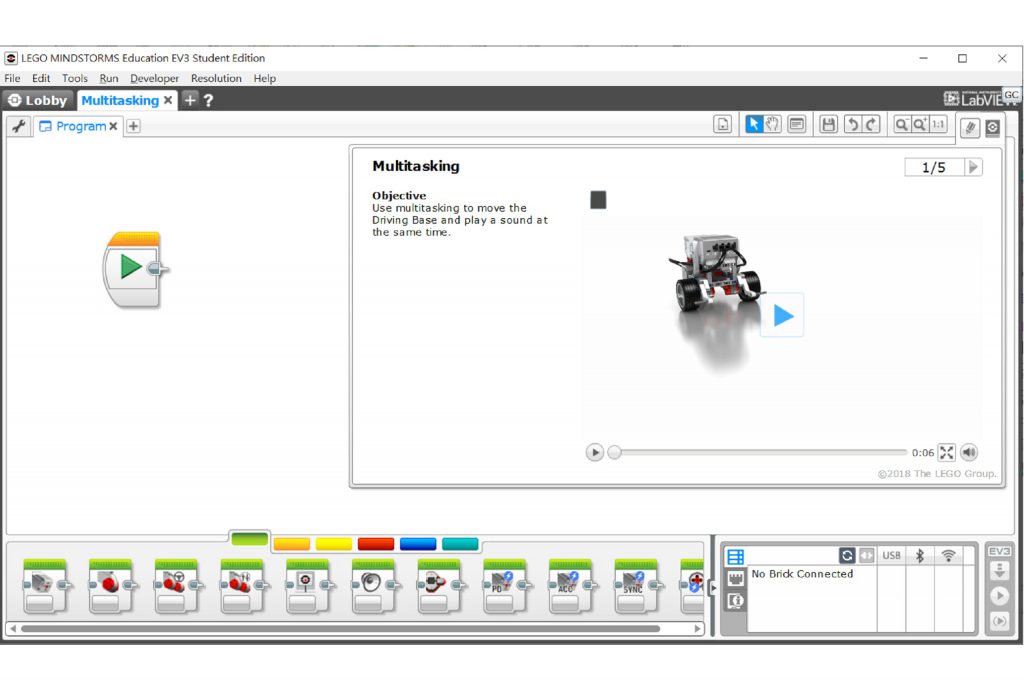Download and run the program on the EV3 brick

click(x=999, y=596)
